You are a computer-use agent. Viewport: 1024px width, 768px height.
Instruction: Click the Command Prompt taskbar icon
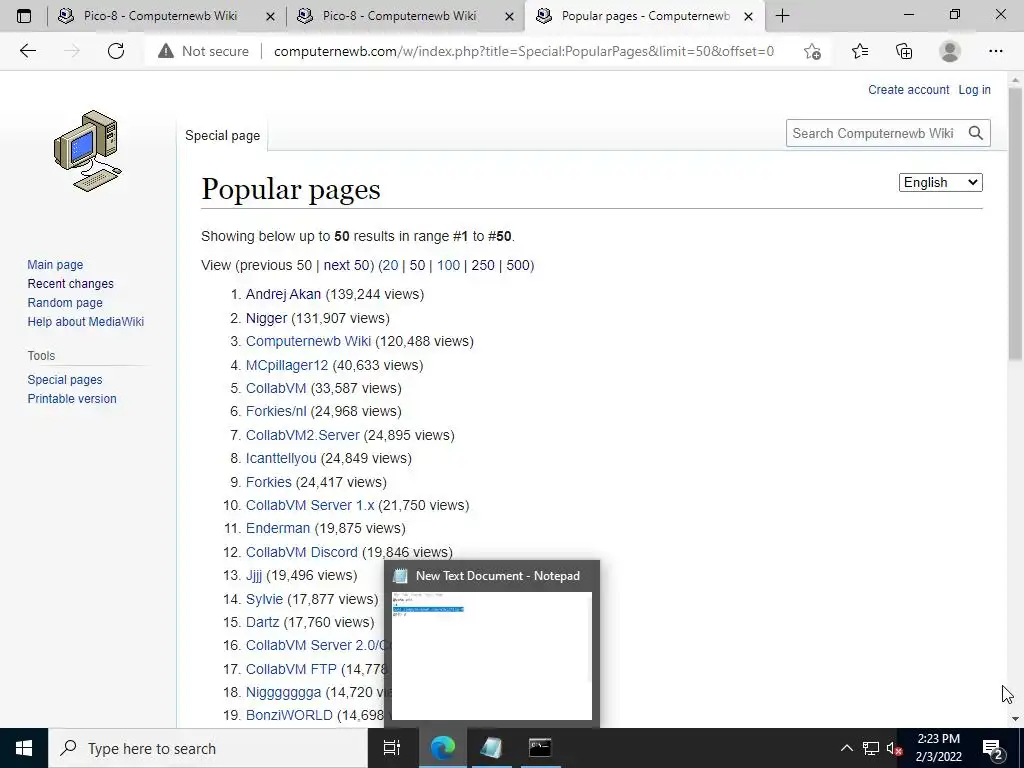coord(539,748)
